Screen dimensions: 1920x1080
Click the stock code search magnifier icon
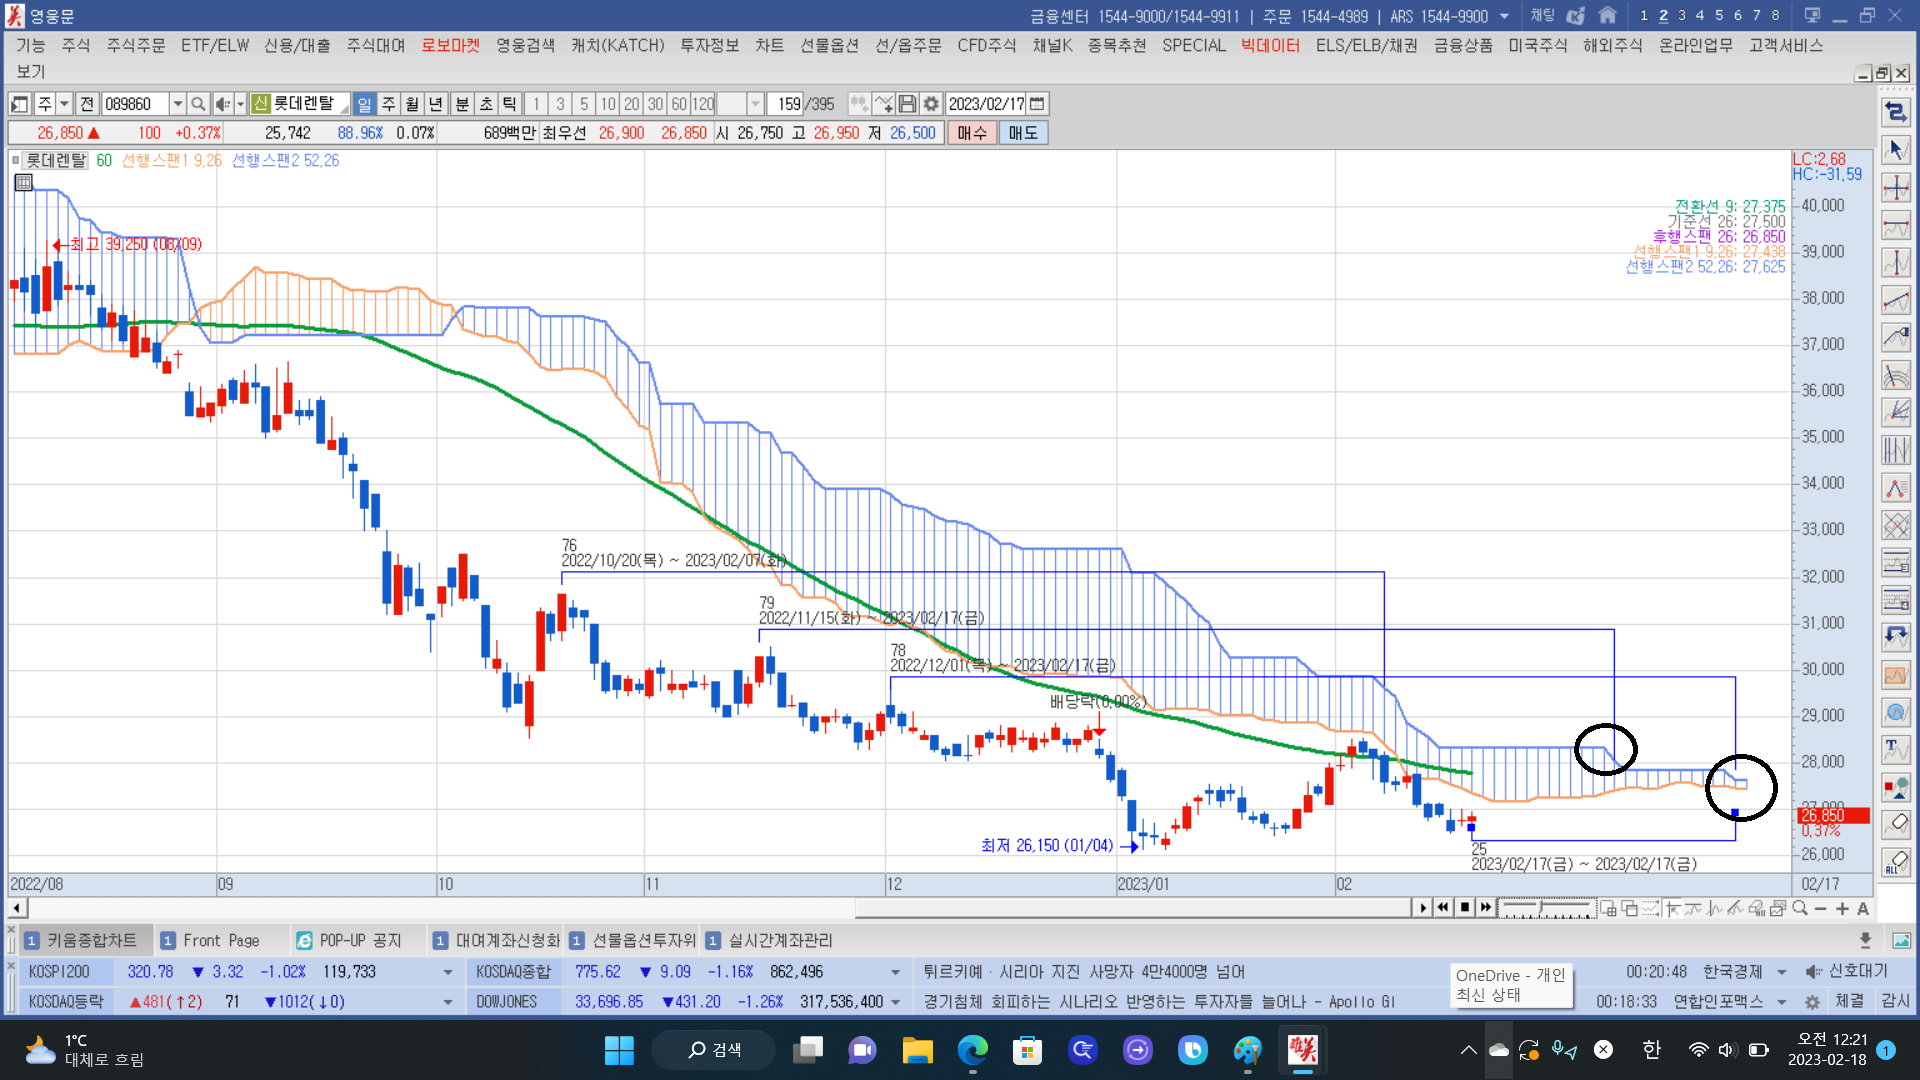click(x=198, y=104)
